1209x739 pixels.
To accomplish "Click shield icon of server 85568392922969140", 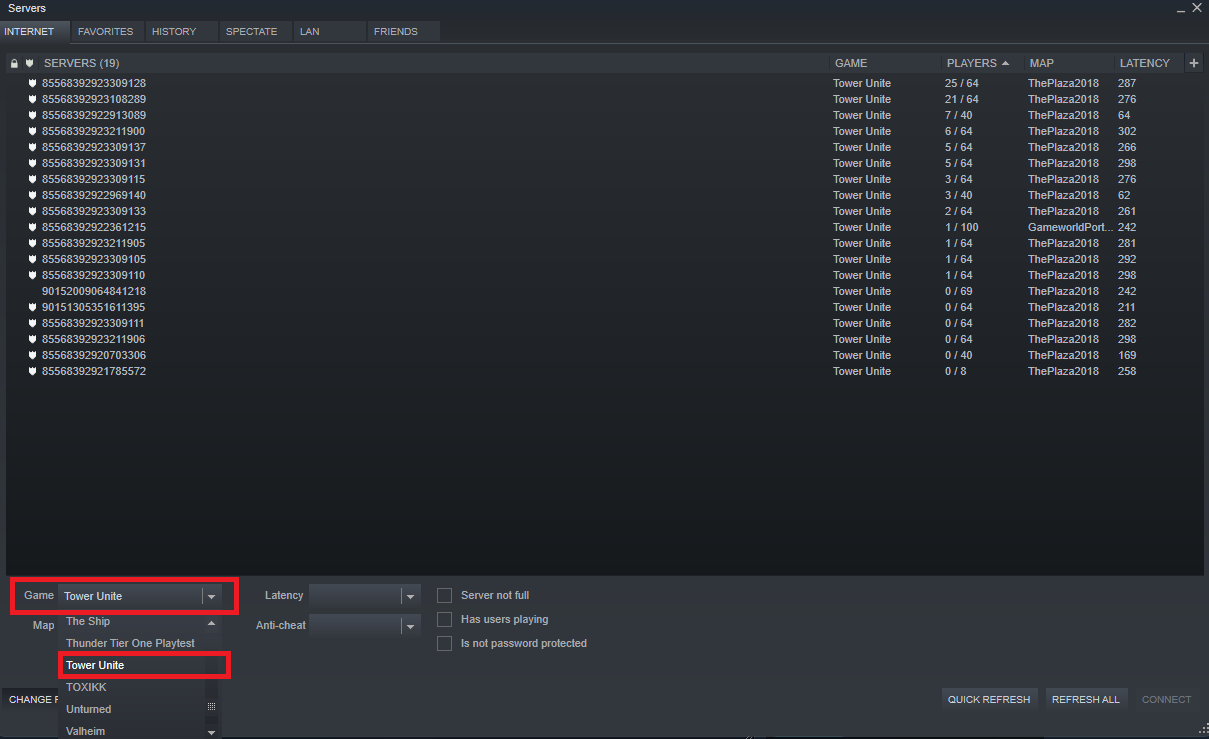I will click(x=32, y=195).
